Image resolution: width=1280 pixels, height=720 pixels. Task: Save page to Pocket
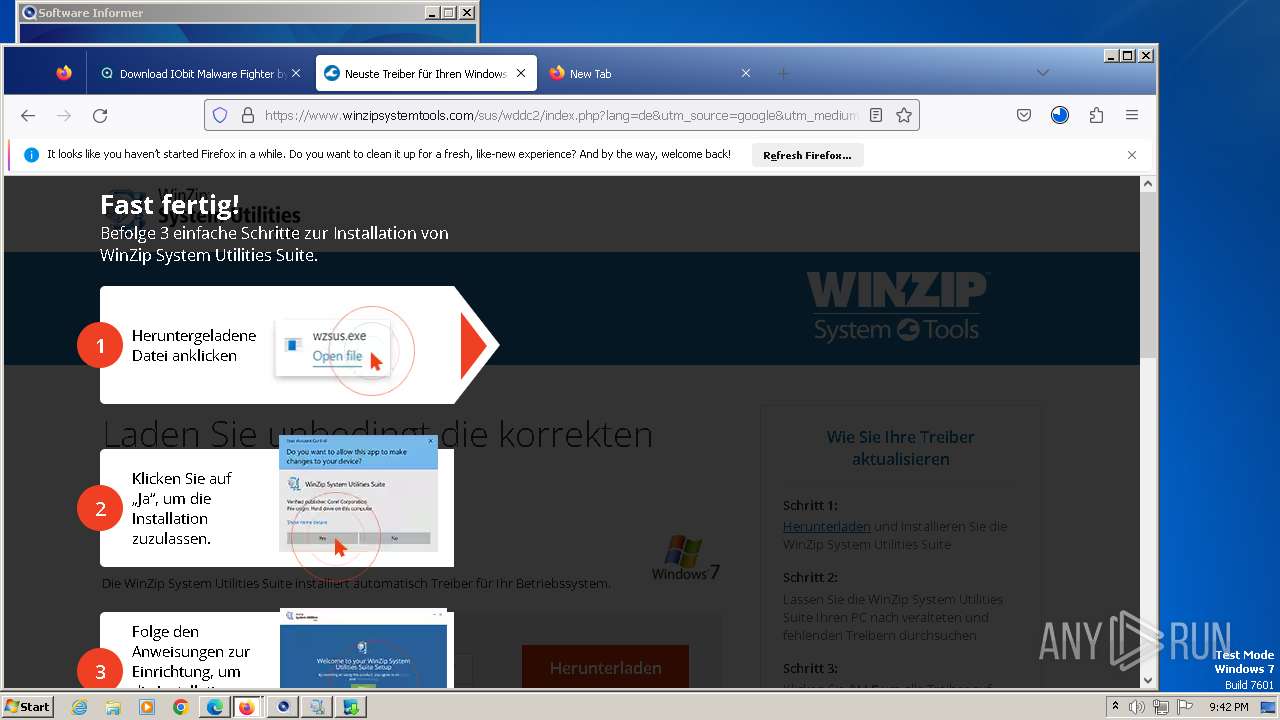[1024, 115]
